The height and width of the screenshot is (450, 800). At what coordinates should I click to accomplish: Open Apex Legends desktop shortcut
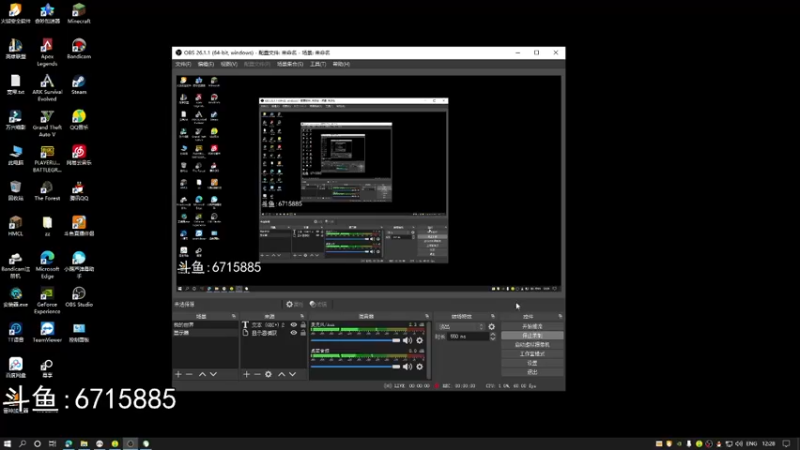[x=47, y=53]
